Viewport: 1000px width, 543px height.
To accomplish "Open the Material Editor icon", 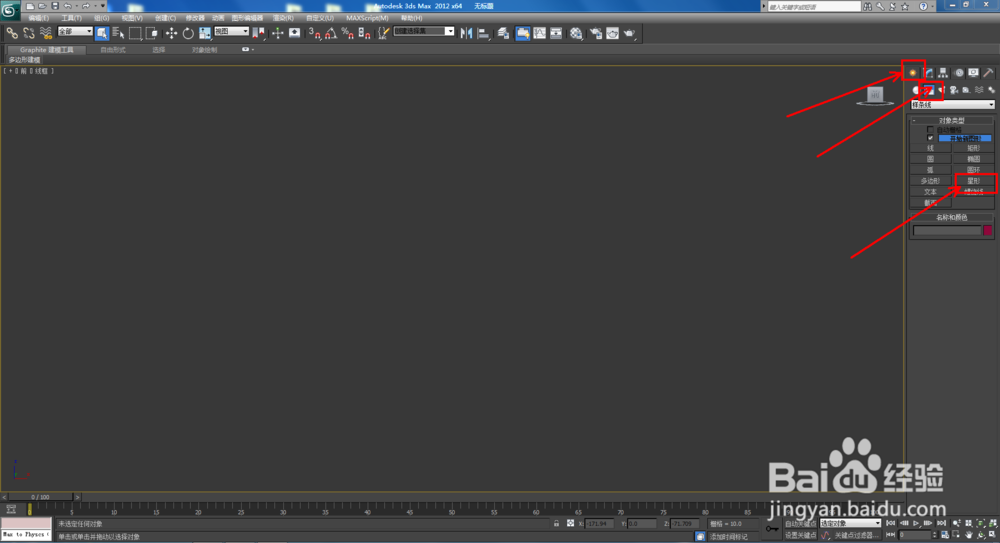I will tap(577, 33).
